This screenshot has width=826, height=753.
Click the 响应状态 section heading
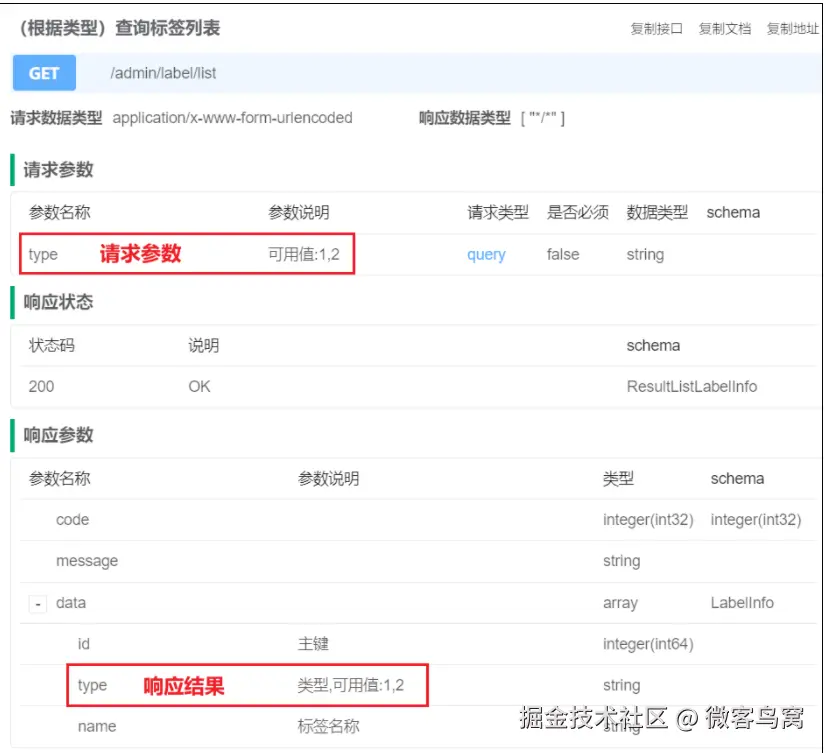[x=58, y=302]
